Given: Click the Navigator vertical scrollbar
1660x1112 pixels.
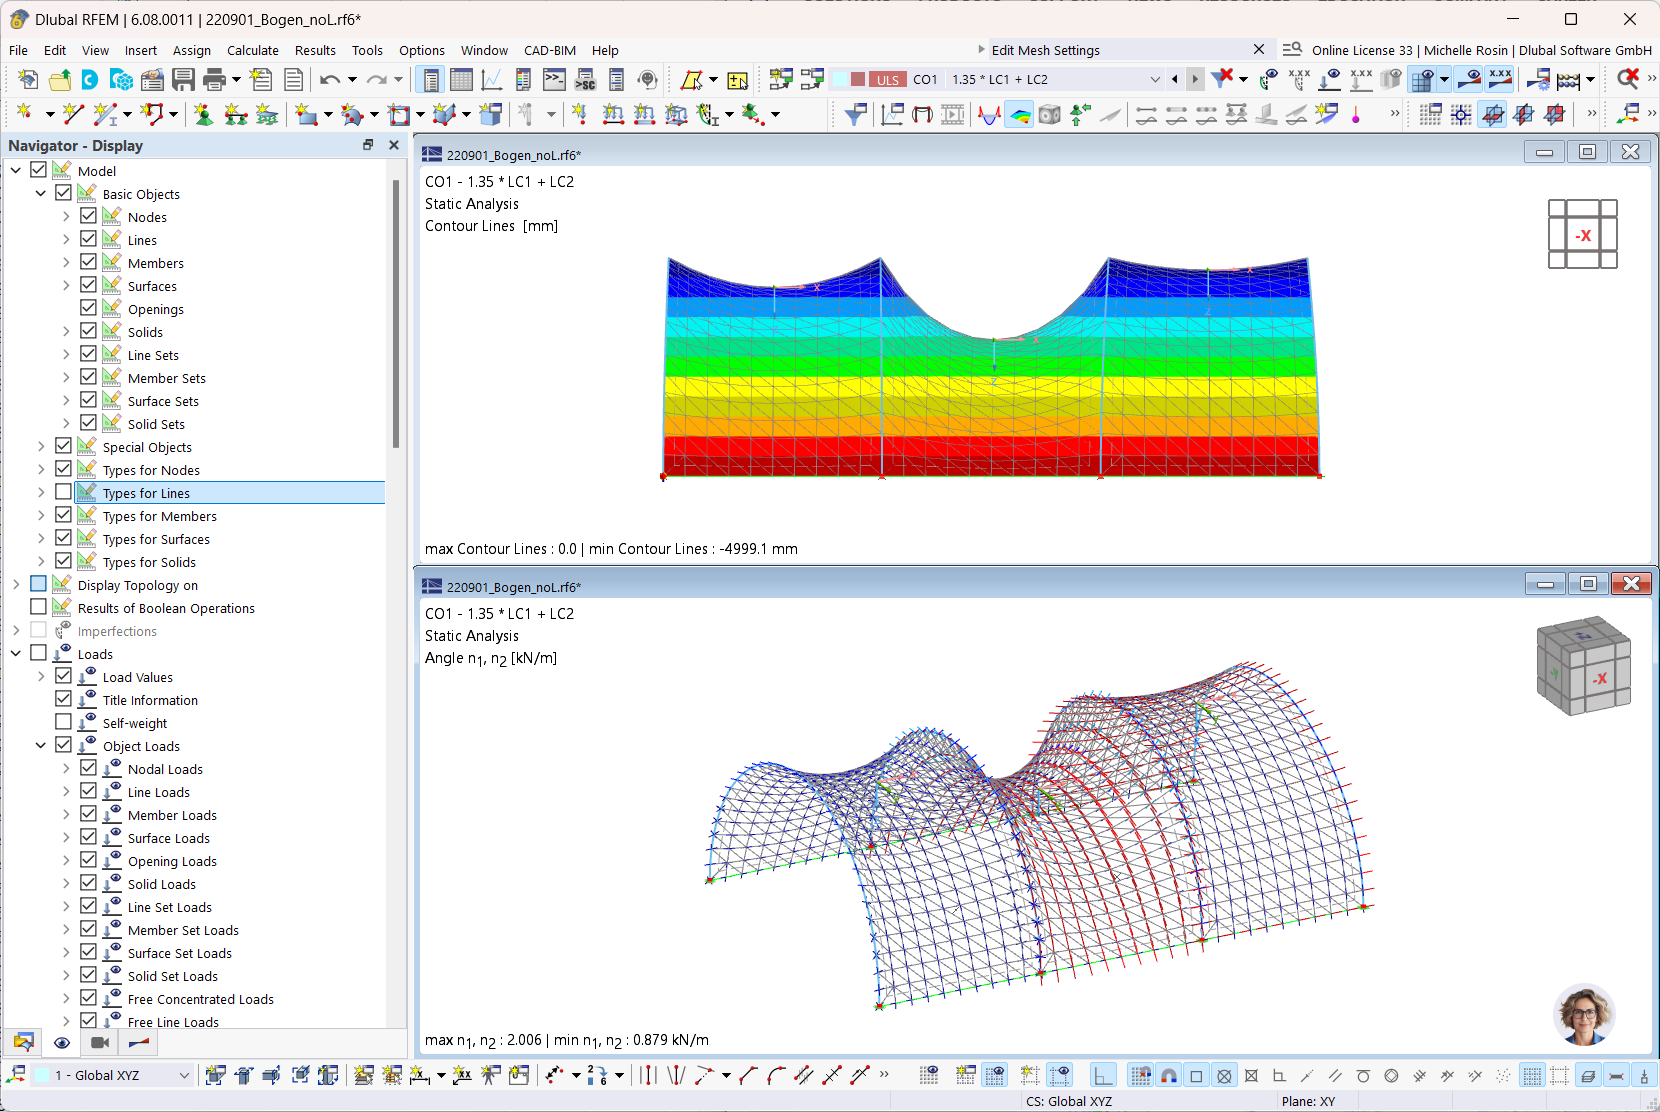Looking at the screenshot, I should pos(396,312).
